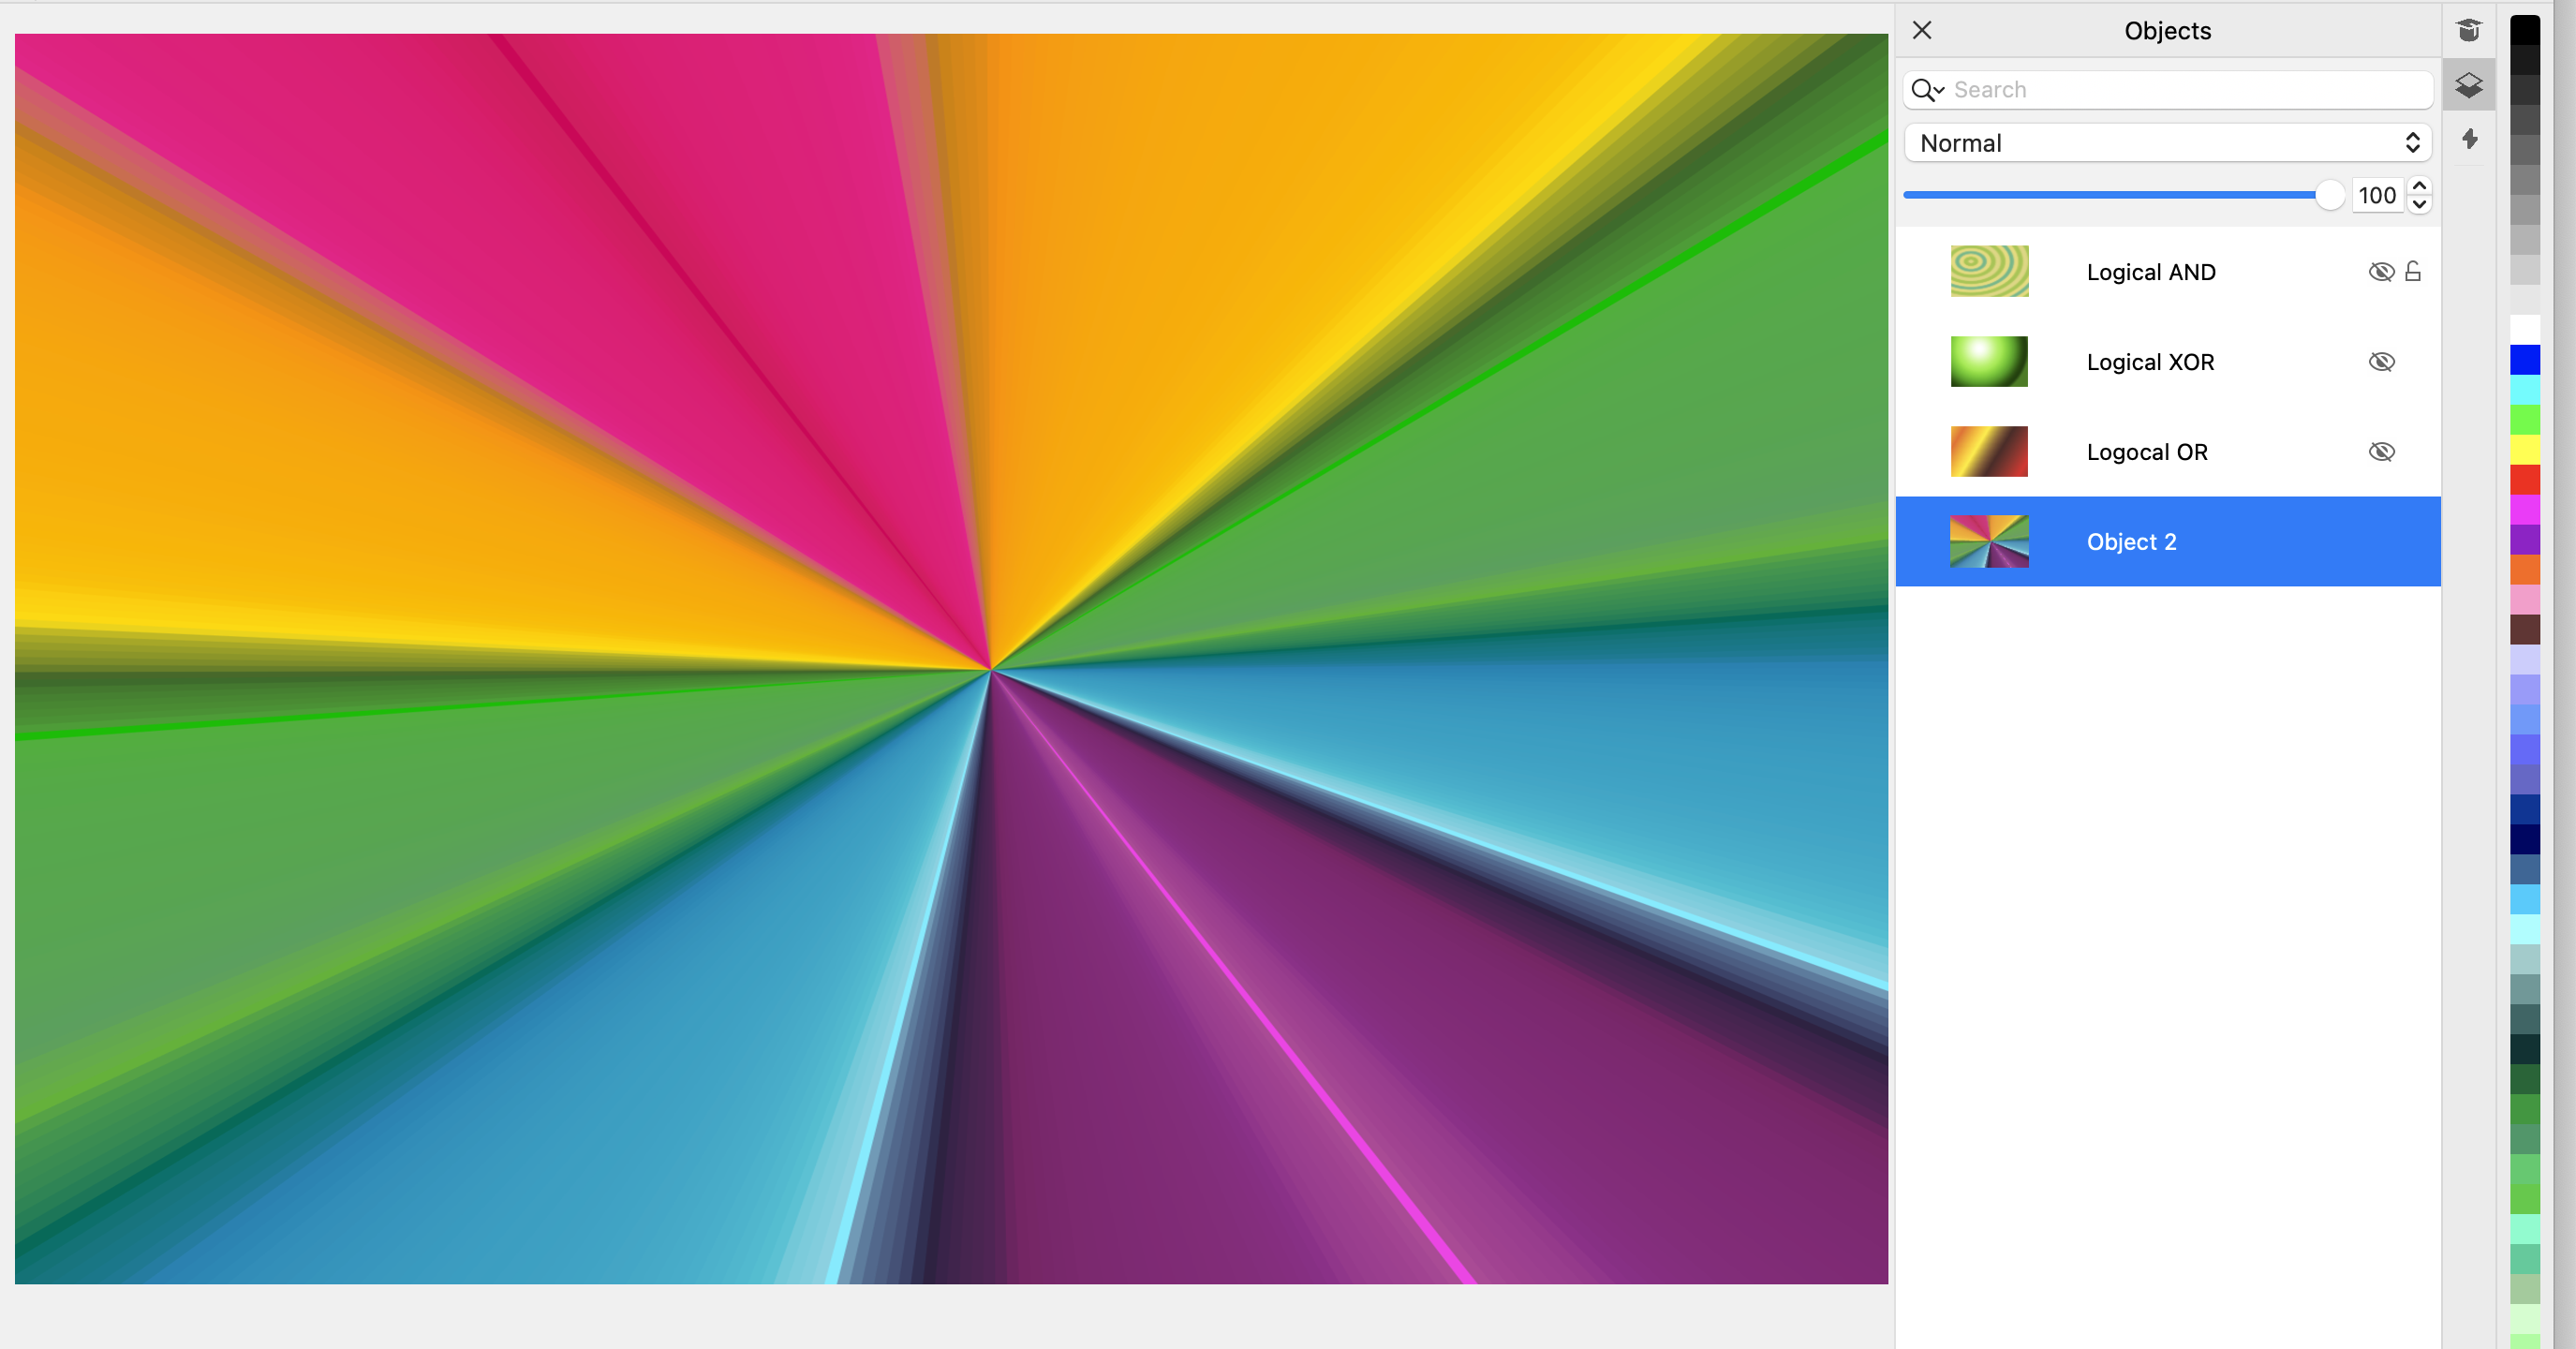Decrease opacity with the down stepper arrow
2576x1349 pixels.
2419,204
